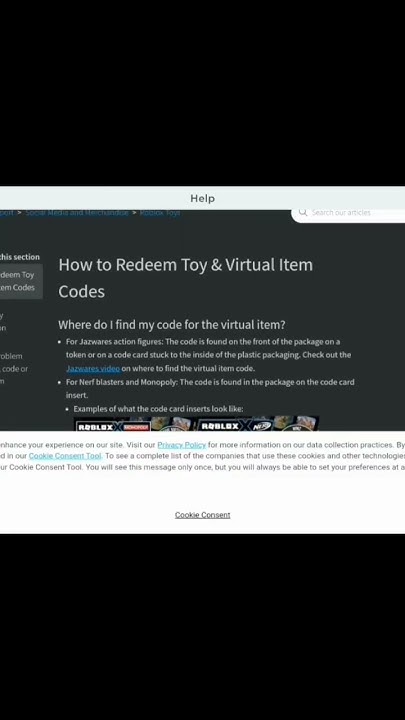
Task: Click the Roblox Monopoly code card image
Action: click(x=135, y=424)
